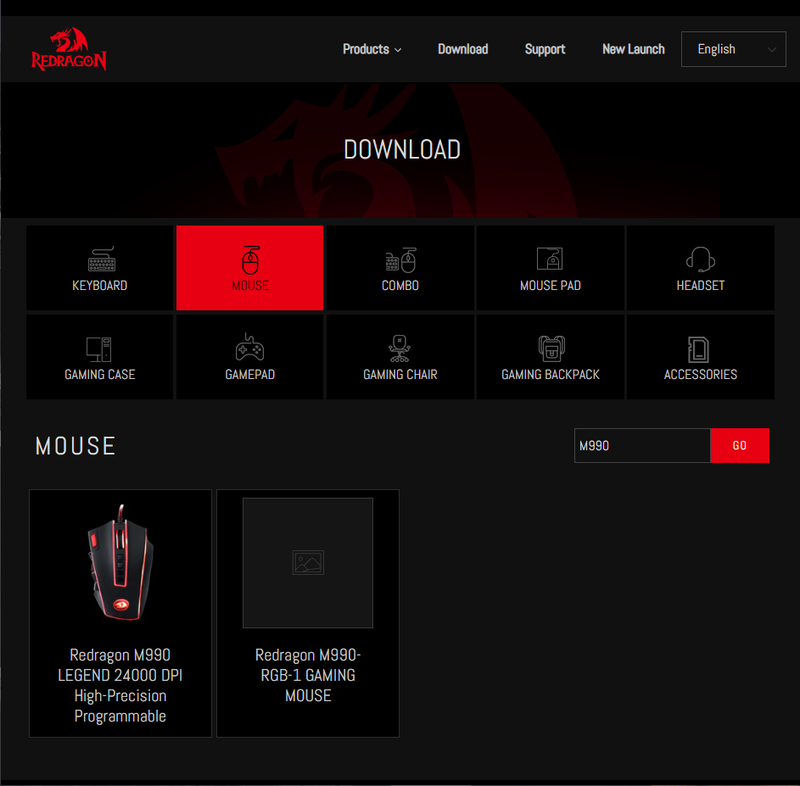
Task: Select the Gaming Backpack category icon
Action: pos(551,348)
